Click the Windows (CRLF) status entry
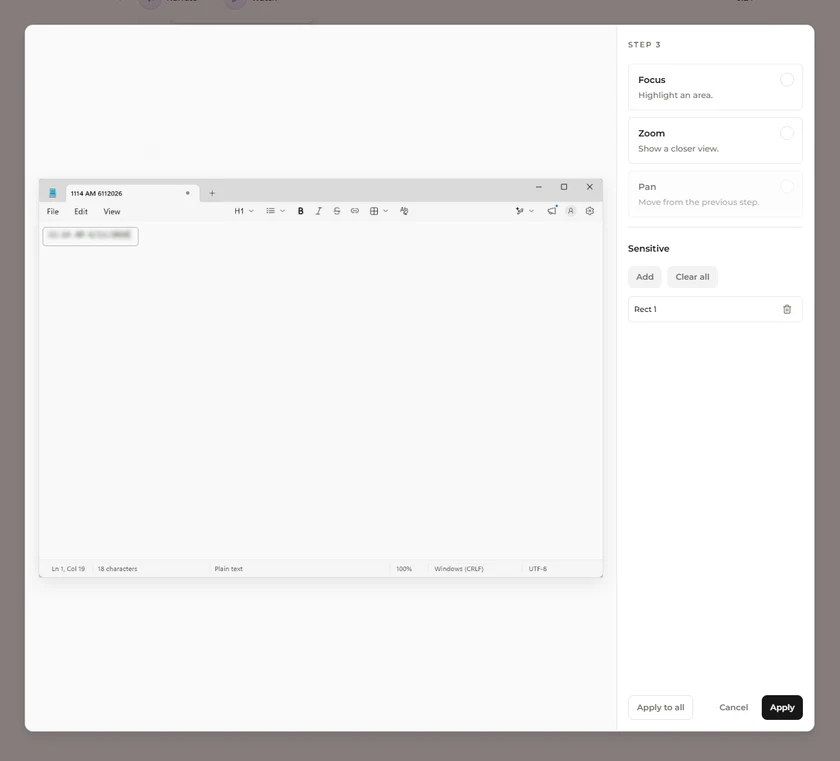Image resolution: width=840 pixels, height=761 pixels. [459, 569]
